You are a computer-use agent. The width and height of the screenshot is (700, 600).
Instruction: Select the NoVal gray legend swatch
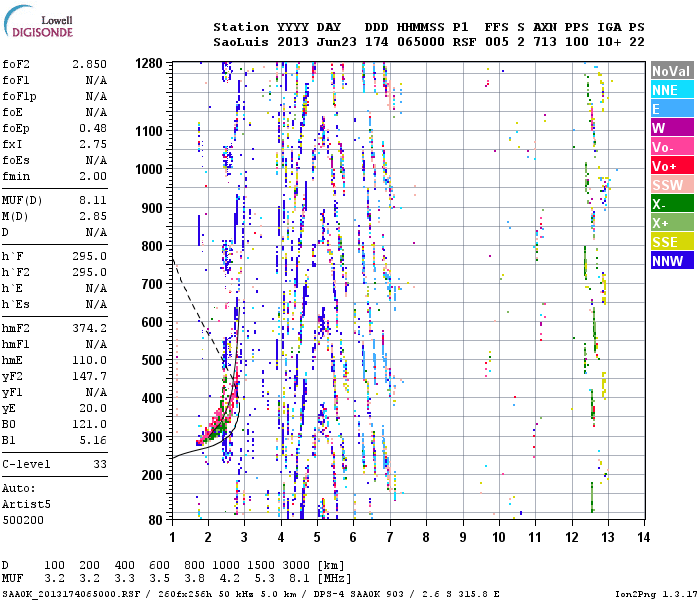click(x=672, y=71)
